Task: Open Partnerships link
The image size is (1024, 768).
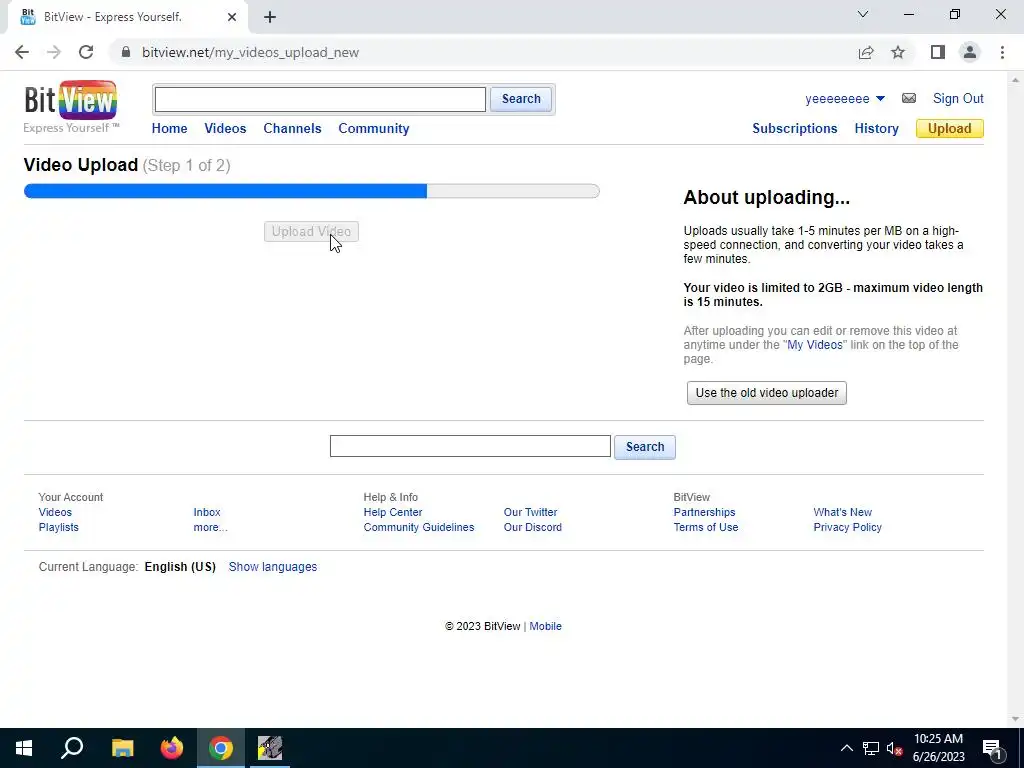Action: tap(704, 512)
